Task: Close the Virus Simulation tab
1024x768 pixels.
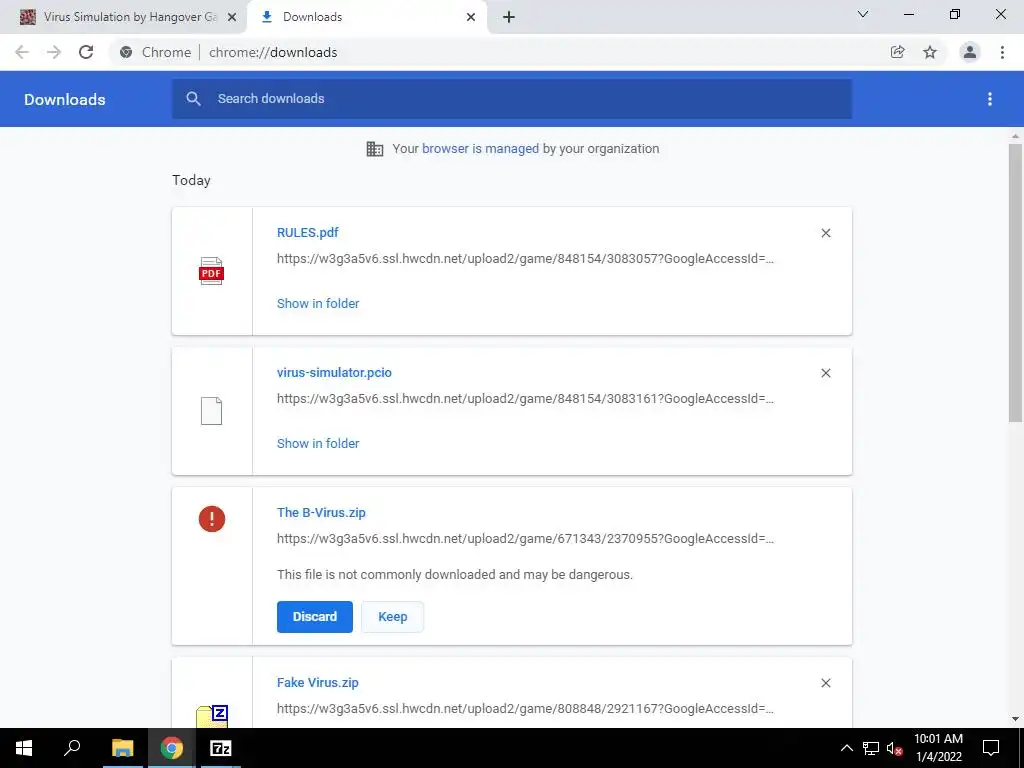Action: pyautogui.click(x=232, y=17)
